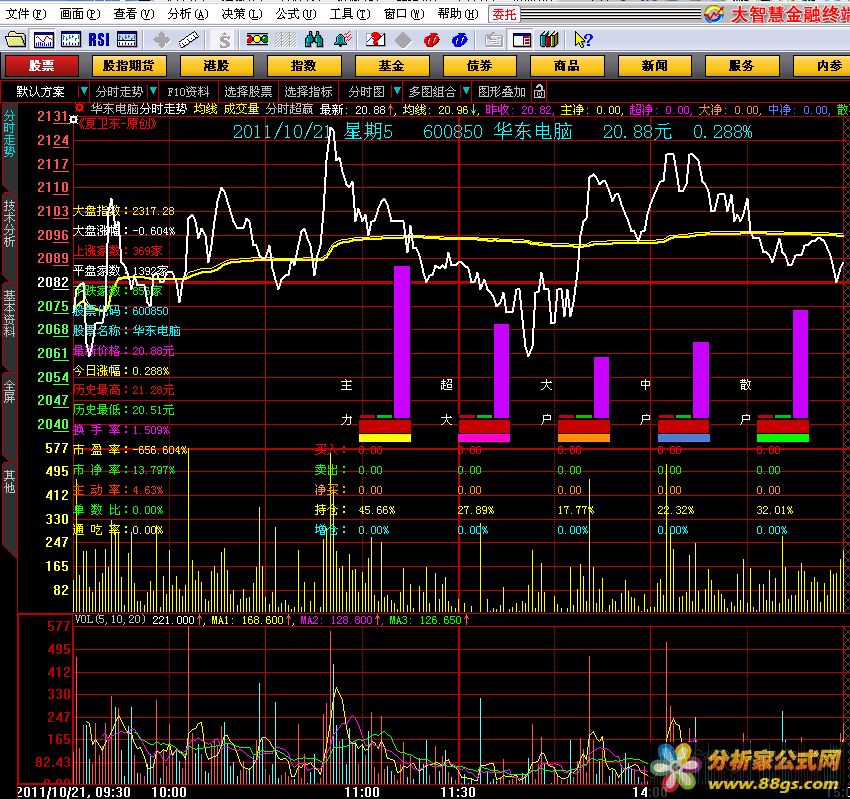Expand the 多图组合 dropdown arrow
This screenshot has width=850, height=799.
[466, 91]
